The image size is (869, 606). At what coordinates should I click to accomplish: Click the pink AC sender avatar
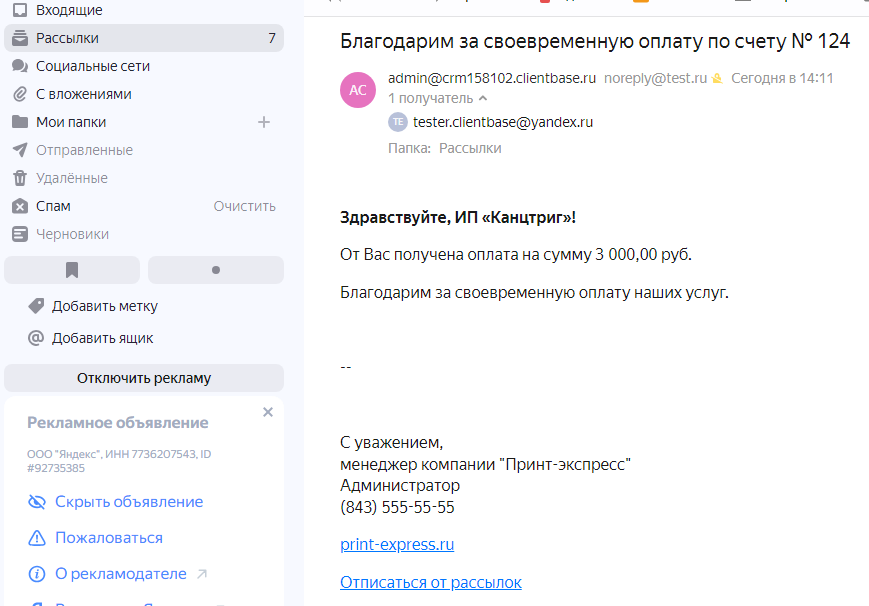(x=358, y=89)
